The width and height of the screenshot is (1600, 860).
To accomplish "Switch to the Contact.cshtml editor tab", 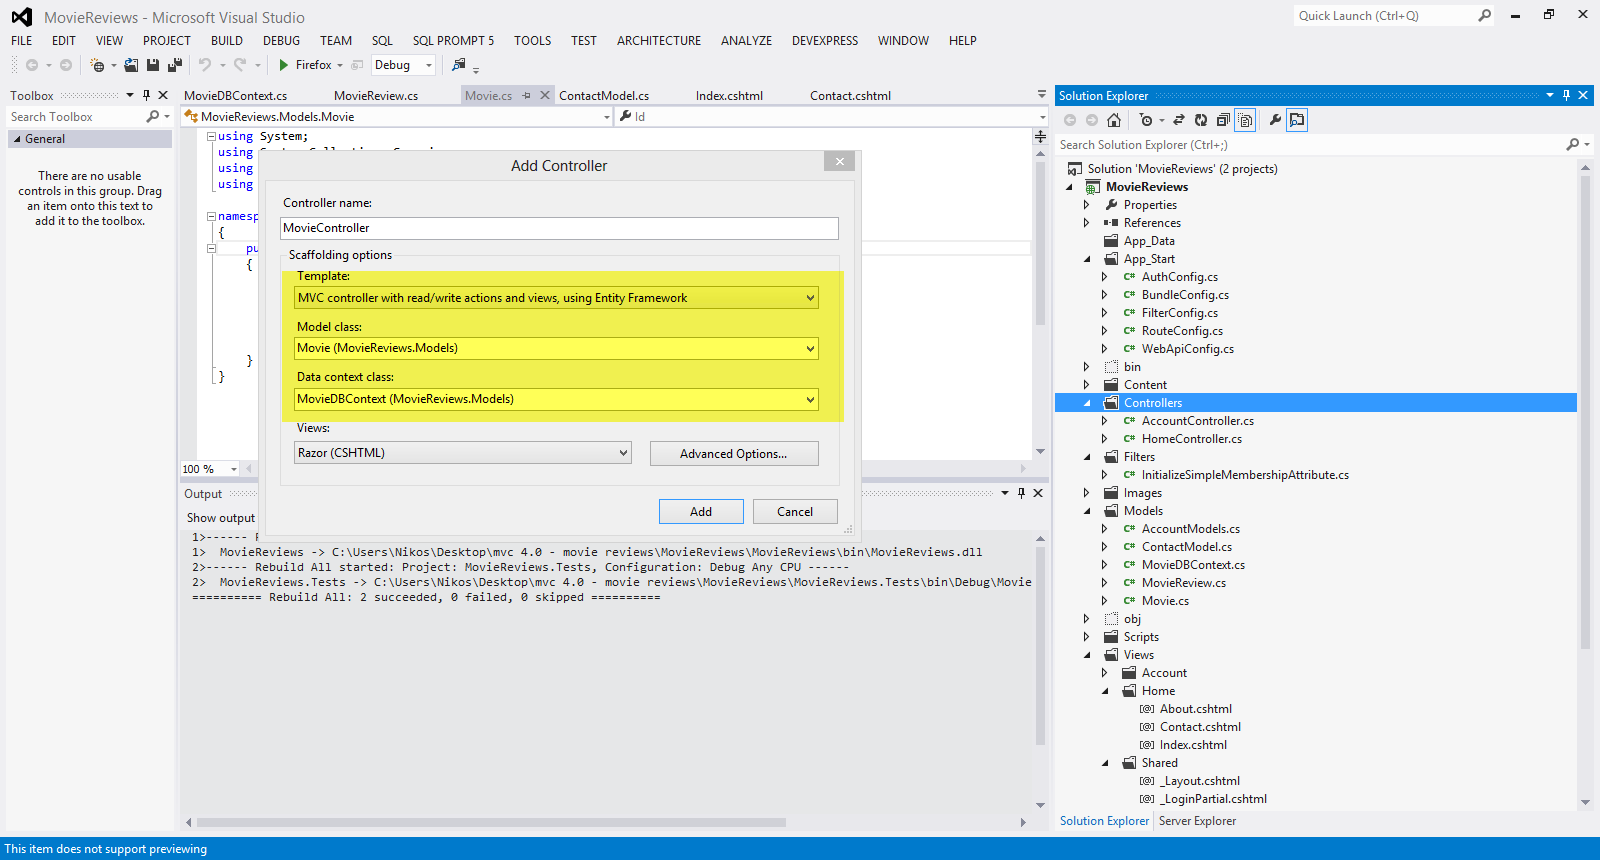I will 850,96.
